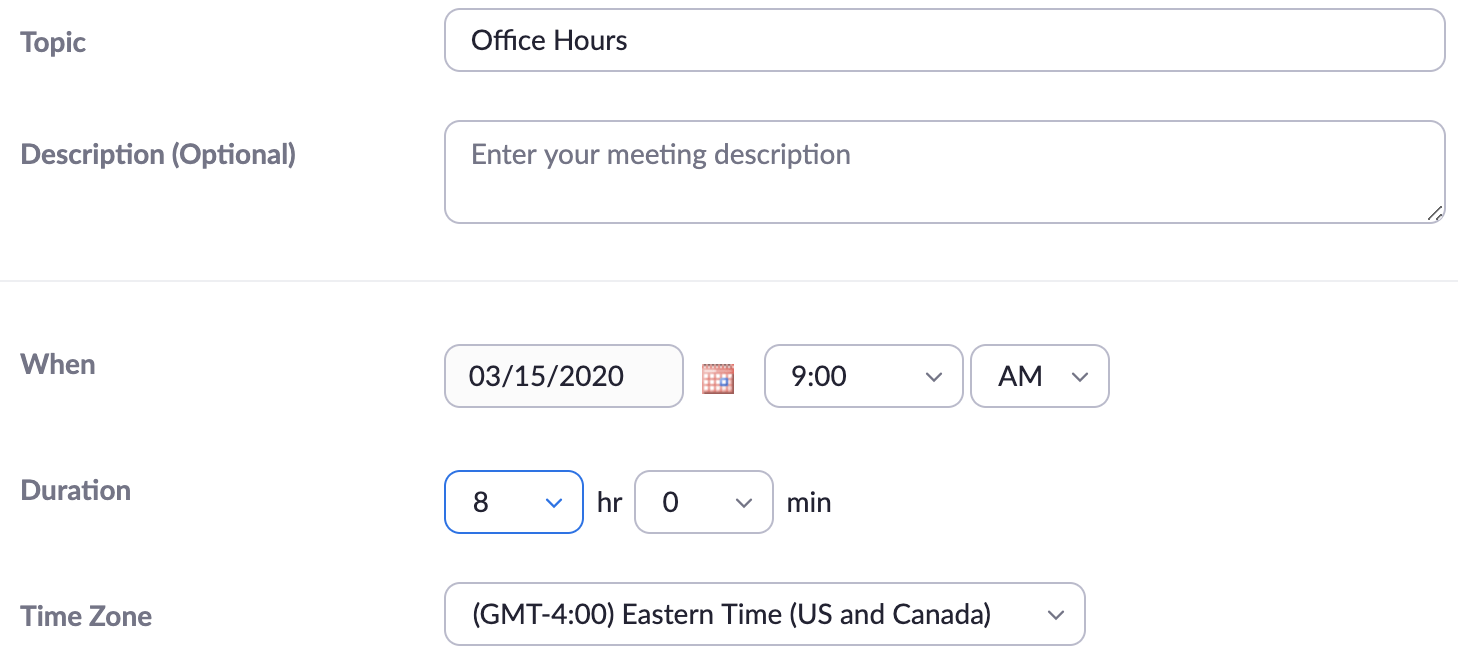Screen dimensions: 1458x668
Task: Click the Description (Optional) label
Action: coord(158,155)
